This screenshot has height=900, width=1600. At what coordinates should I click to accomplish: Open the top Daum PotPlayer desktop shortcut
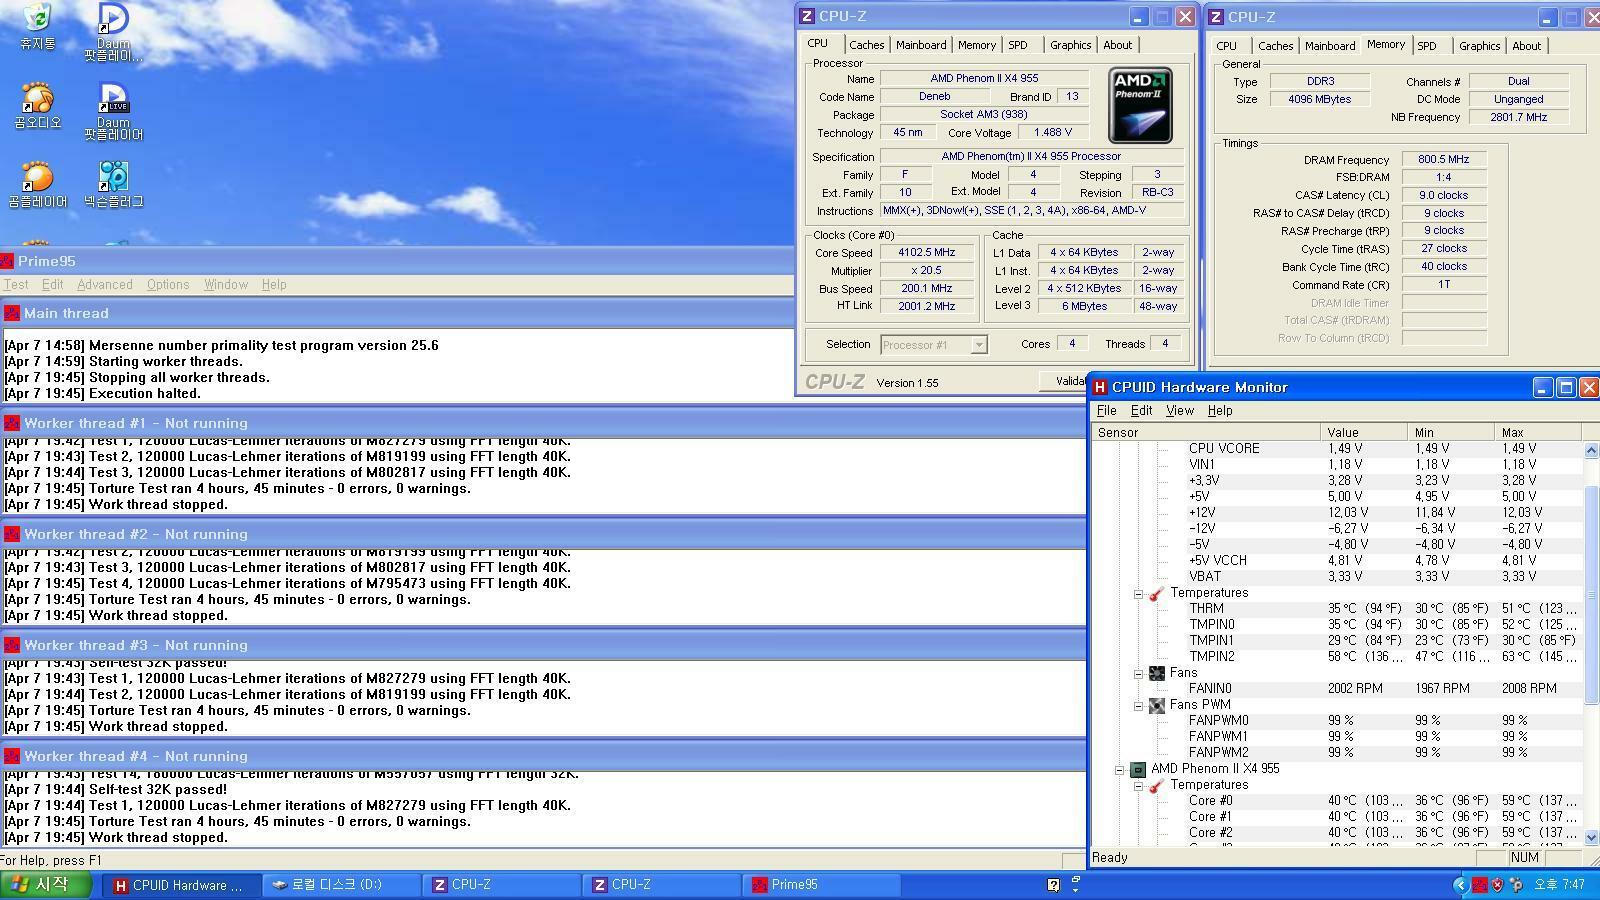pos(113,32)
